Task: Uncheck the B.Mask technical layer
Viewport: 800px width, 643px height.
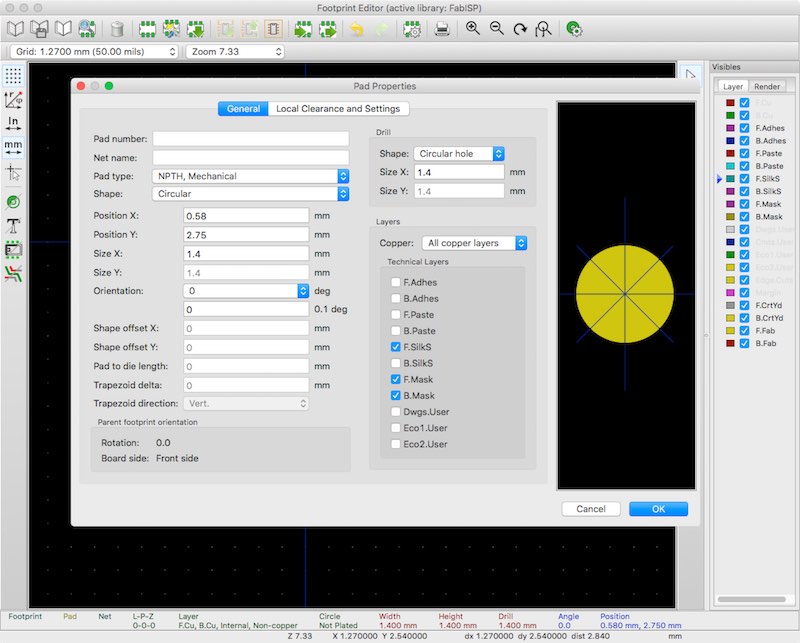Action: (x=394, y=395)
